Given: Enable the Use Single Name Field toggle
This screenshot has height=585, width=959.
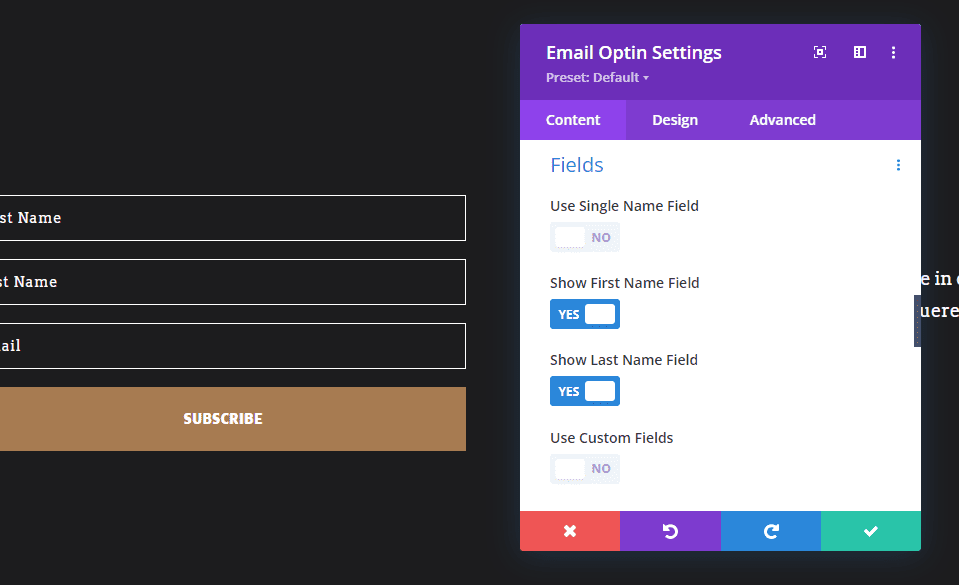Looking at the screenshot, I should tap(584, 238).
